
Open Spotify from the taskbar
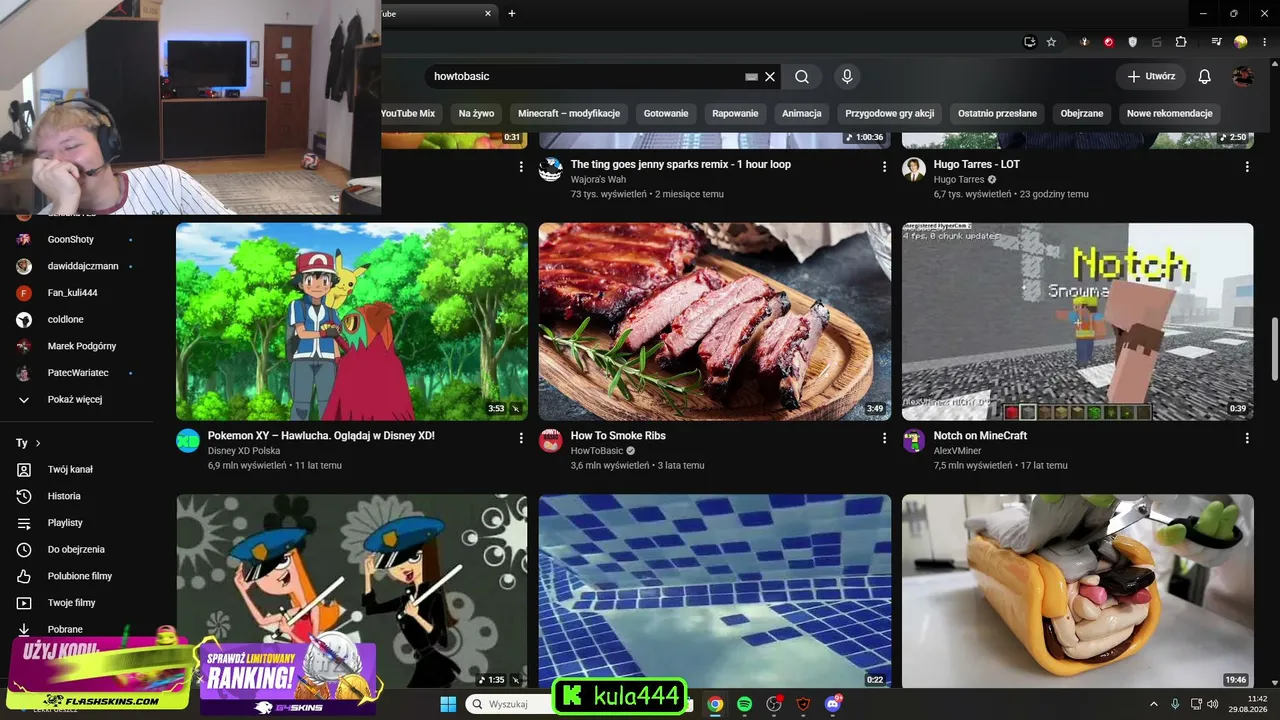744,704
